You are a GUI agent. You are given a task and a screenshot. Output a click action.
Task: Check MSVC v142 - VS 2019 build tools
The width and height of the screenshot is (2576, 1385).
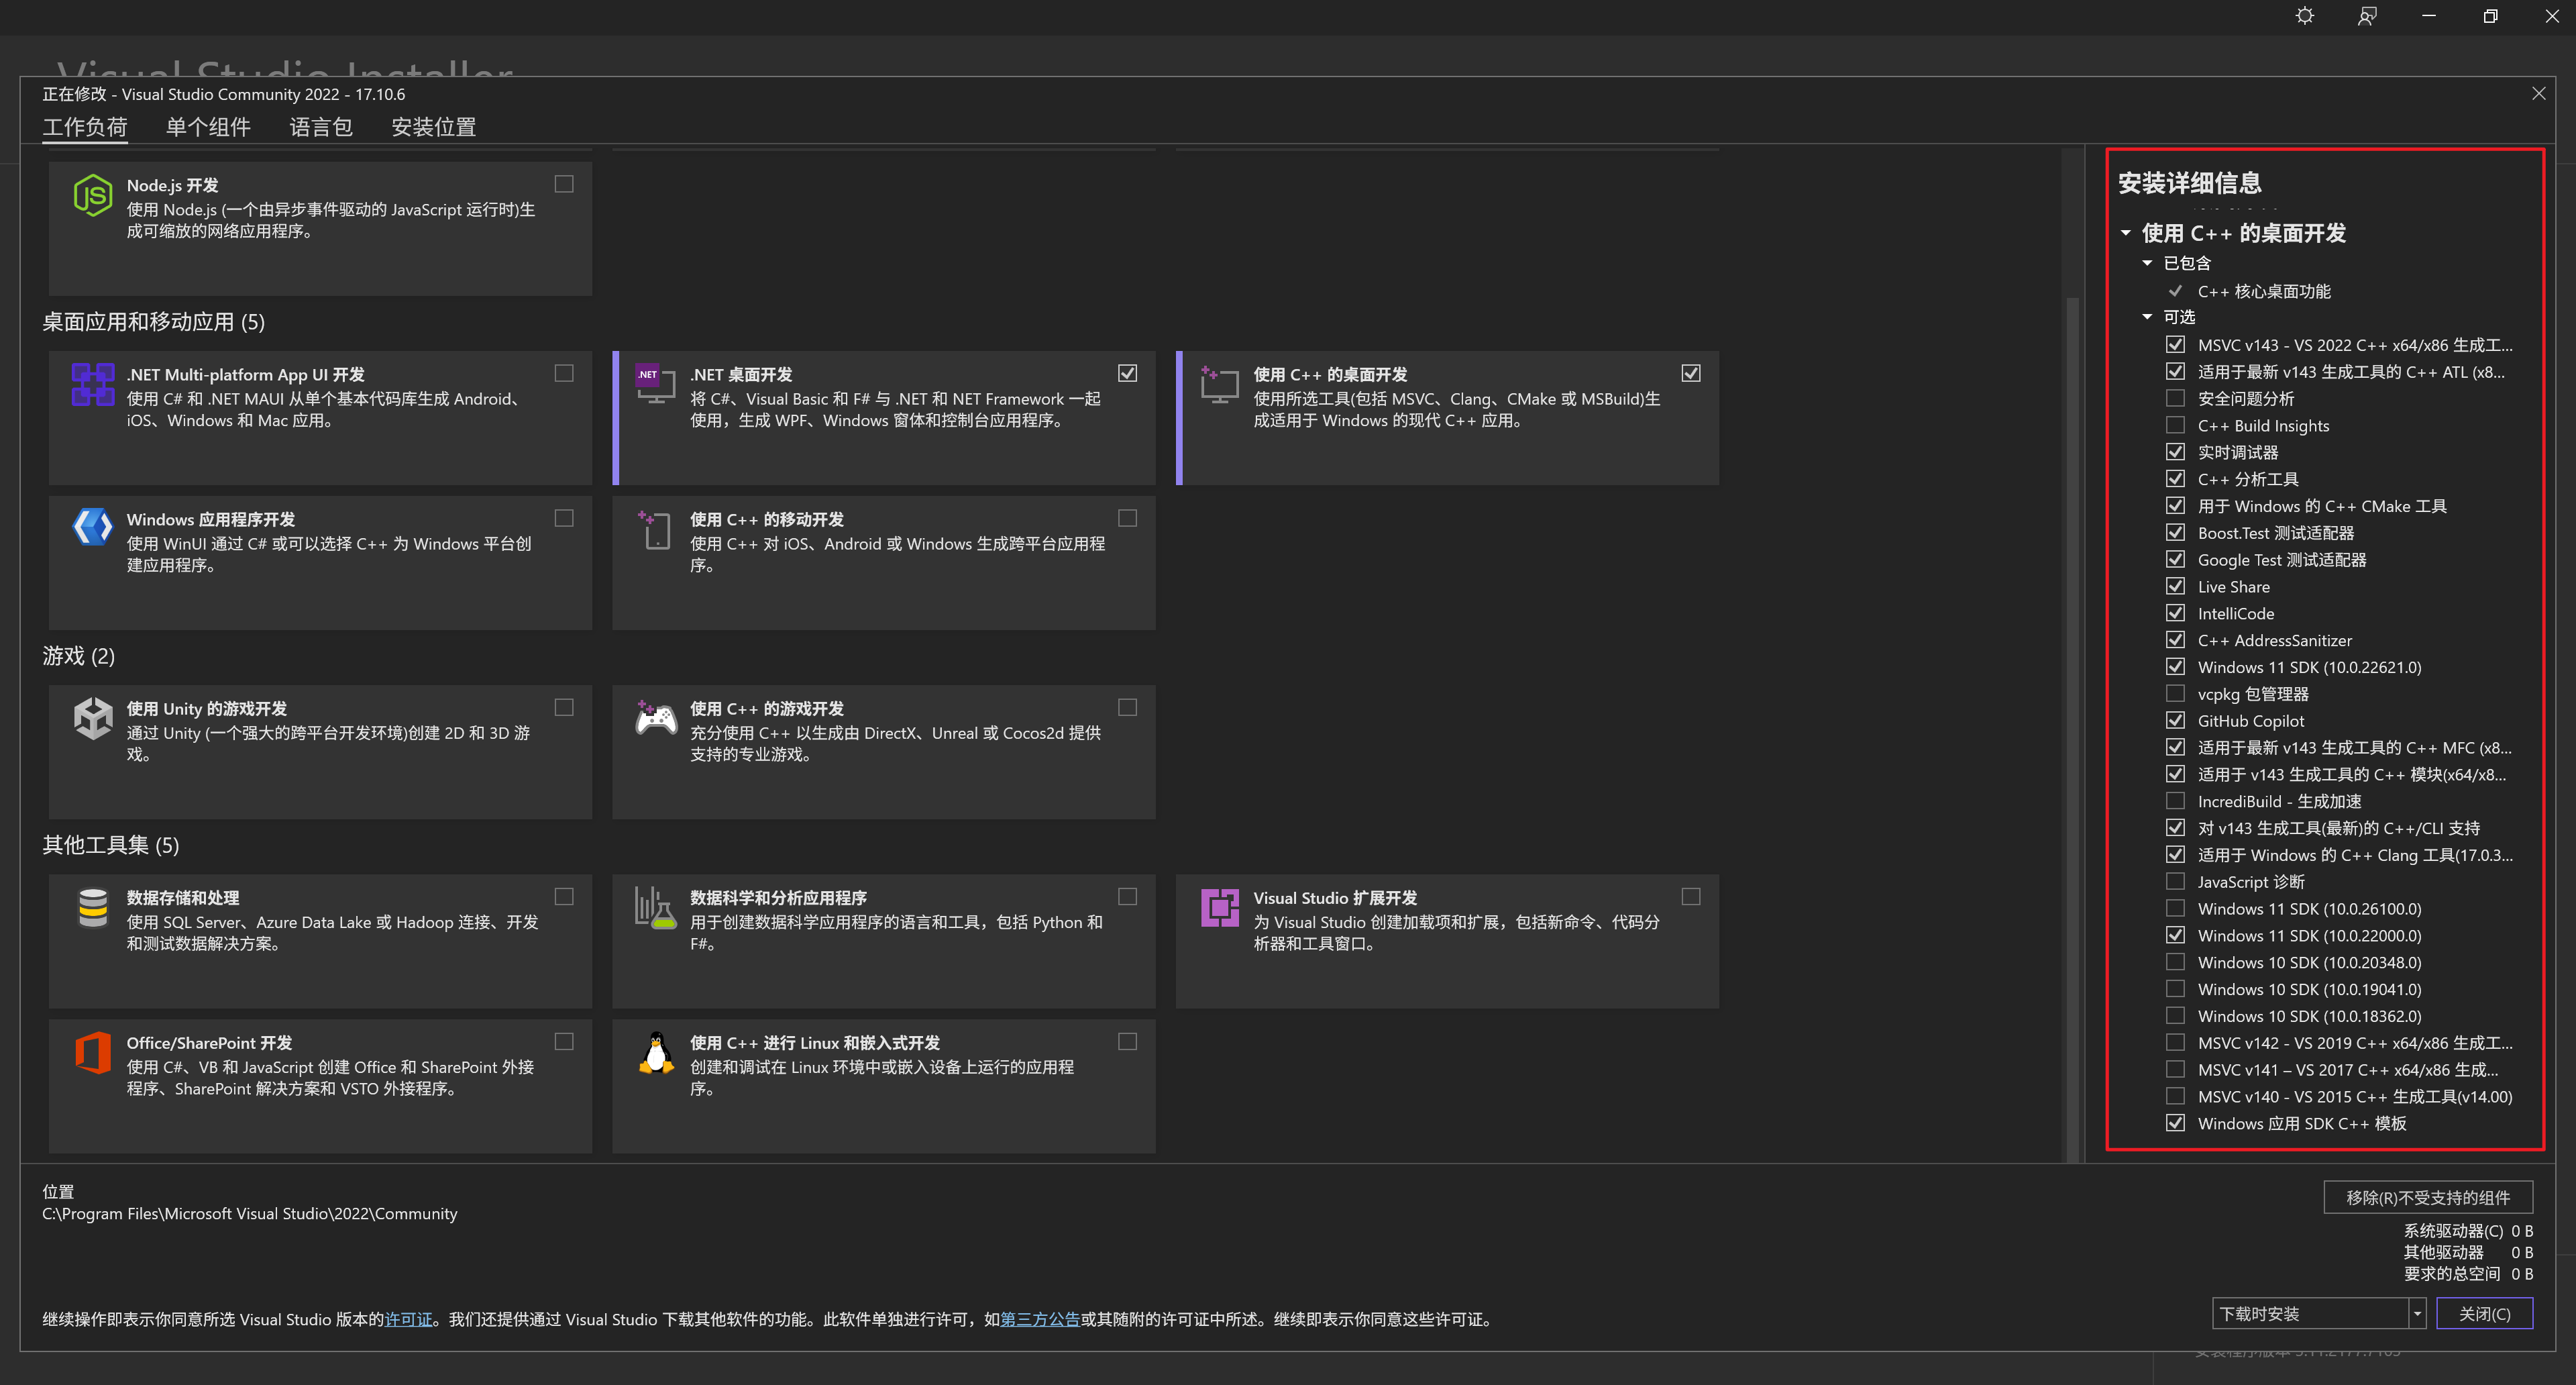pyautogui.click(x=2175, y=1042)
